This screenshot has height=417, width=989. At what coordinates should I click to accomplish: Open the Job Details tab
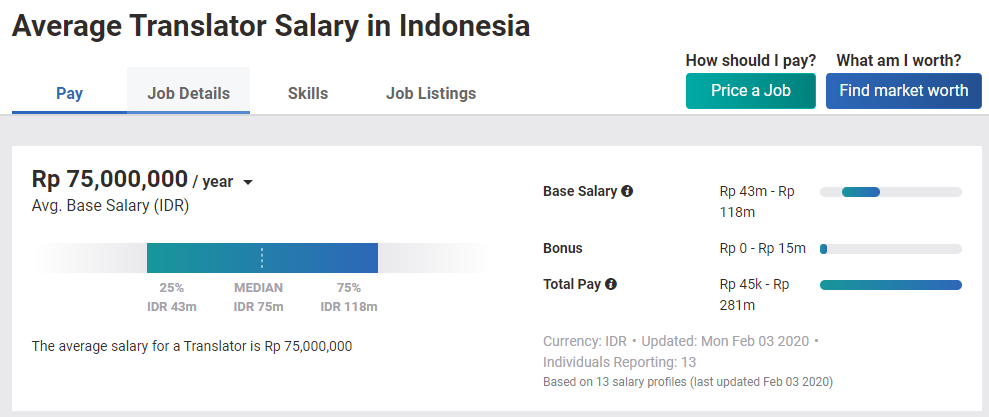[x=189, y=93]
